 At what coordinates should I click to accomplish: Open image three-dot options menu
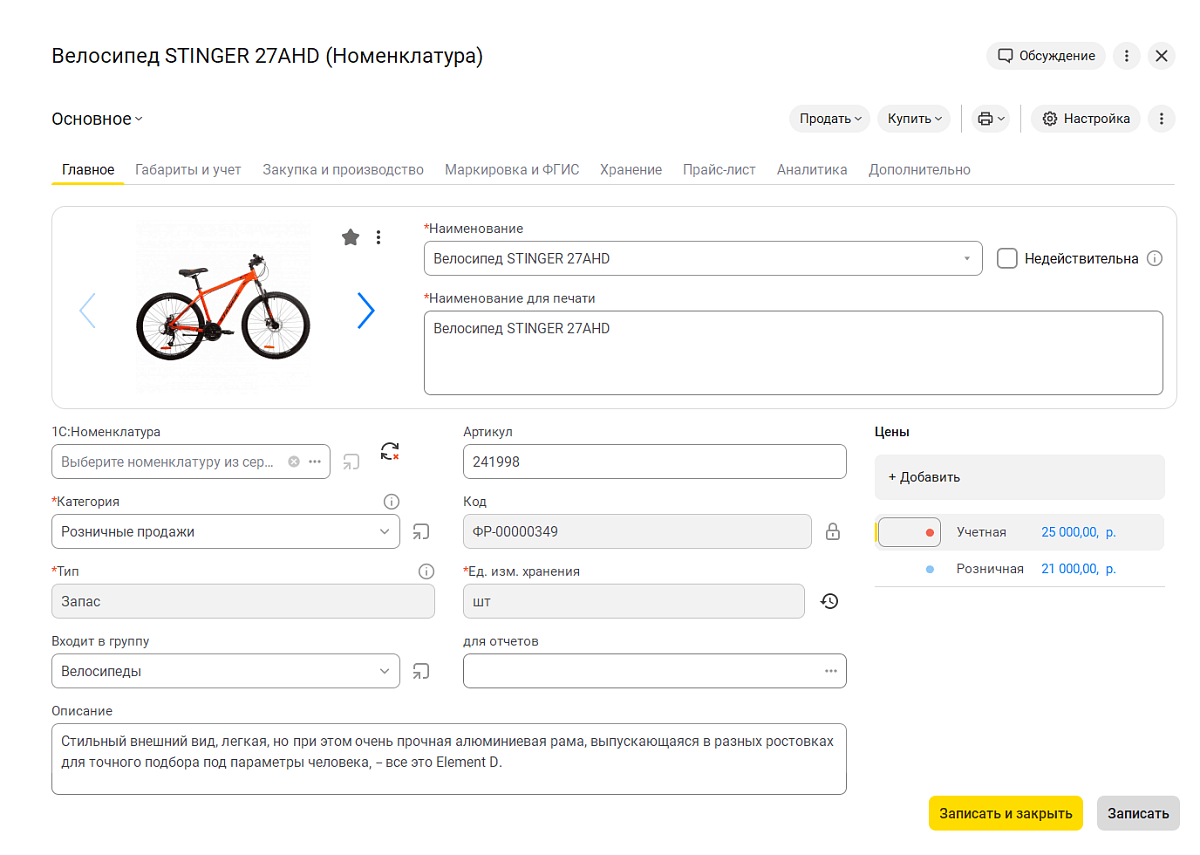tap(378, 237)
